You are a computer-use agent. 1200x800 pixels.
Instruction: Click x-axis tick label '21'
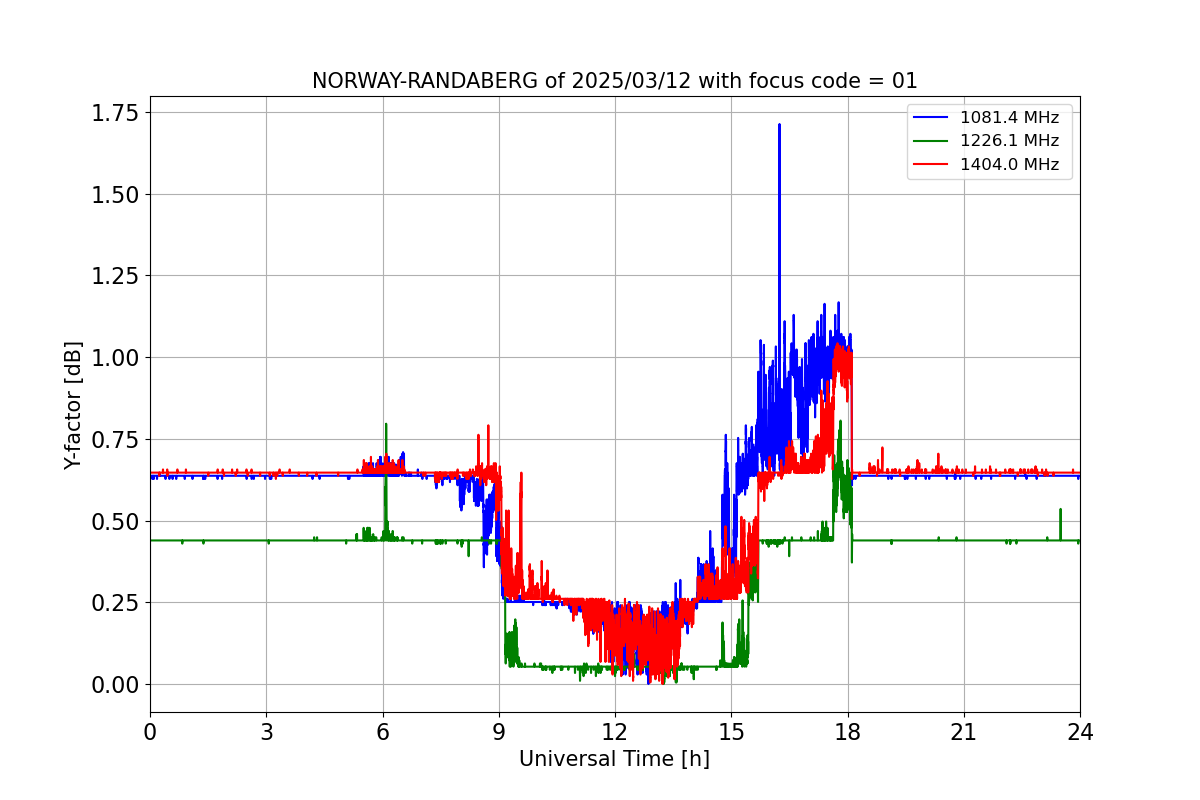[963, 731]
